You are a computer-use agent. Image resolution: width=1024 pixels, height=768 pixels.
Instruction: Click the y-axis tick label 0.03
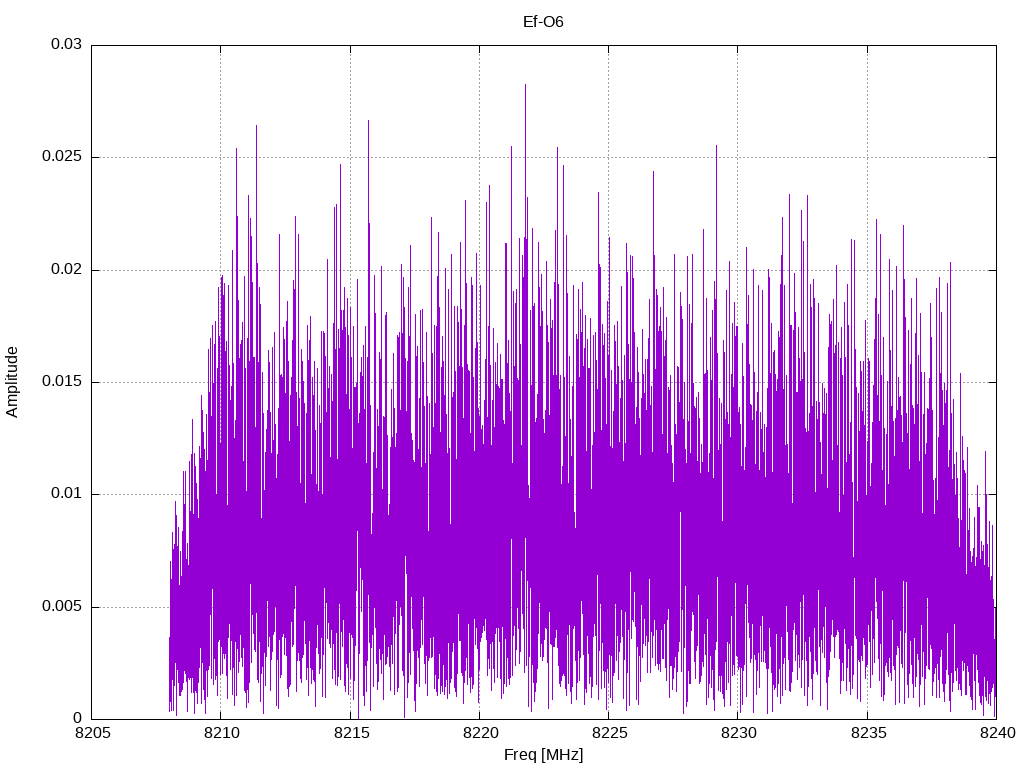click(67, 44)
